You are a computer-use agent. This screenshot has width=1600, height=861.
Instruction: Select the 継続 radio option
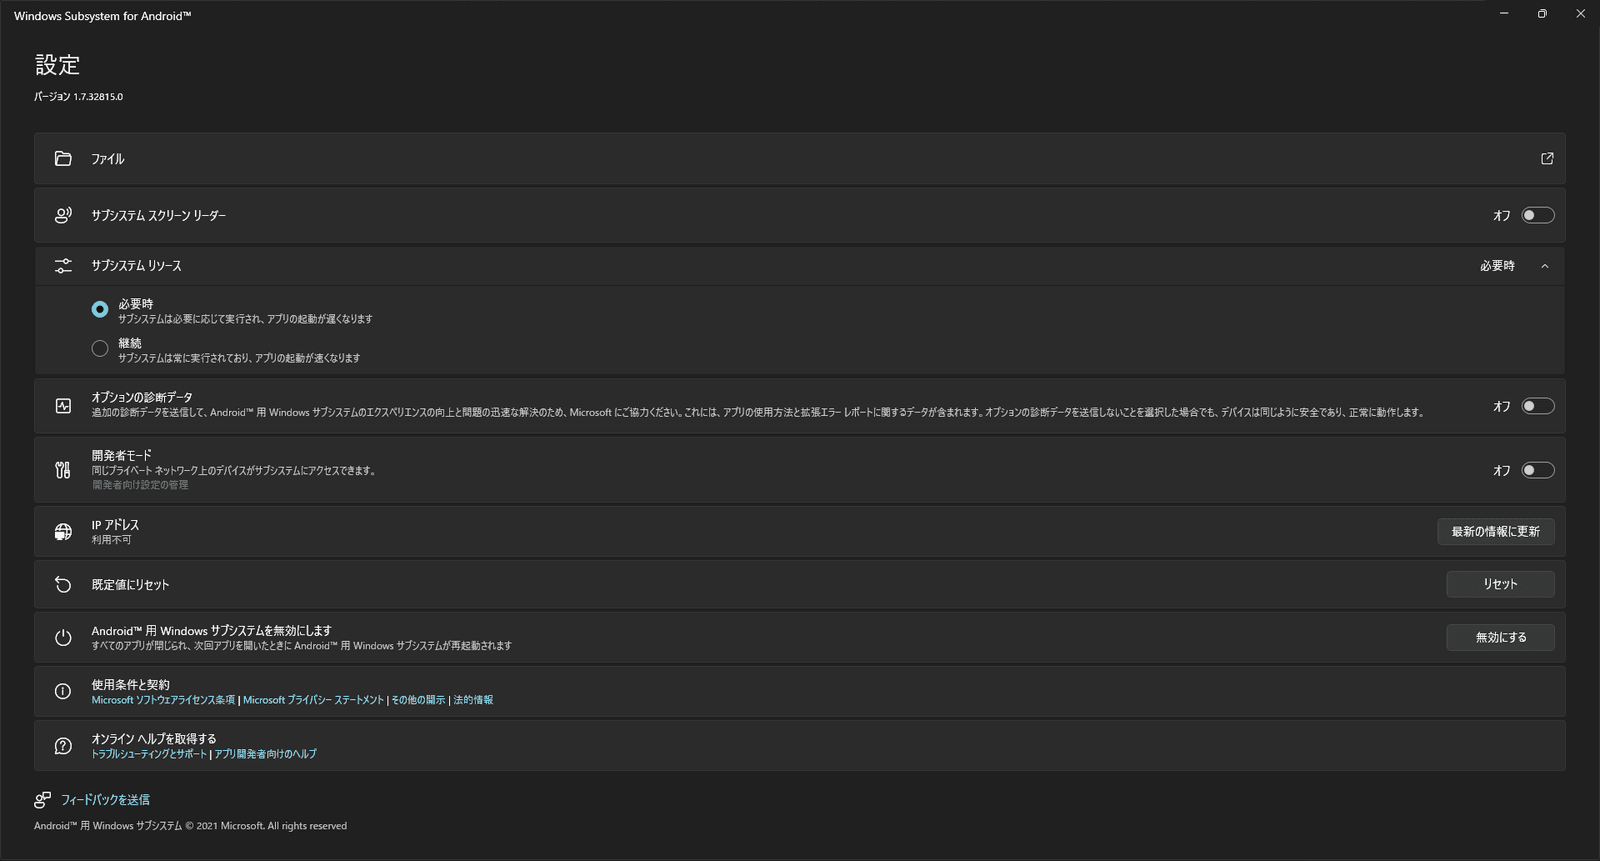[x=100, y=349]
